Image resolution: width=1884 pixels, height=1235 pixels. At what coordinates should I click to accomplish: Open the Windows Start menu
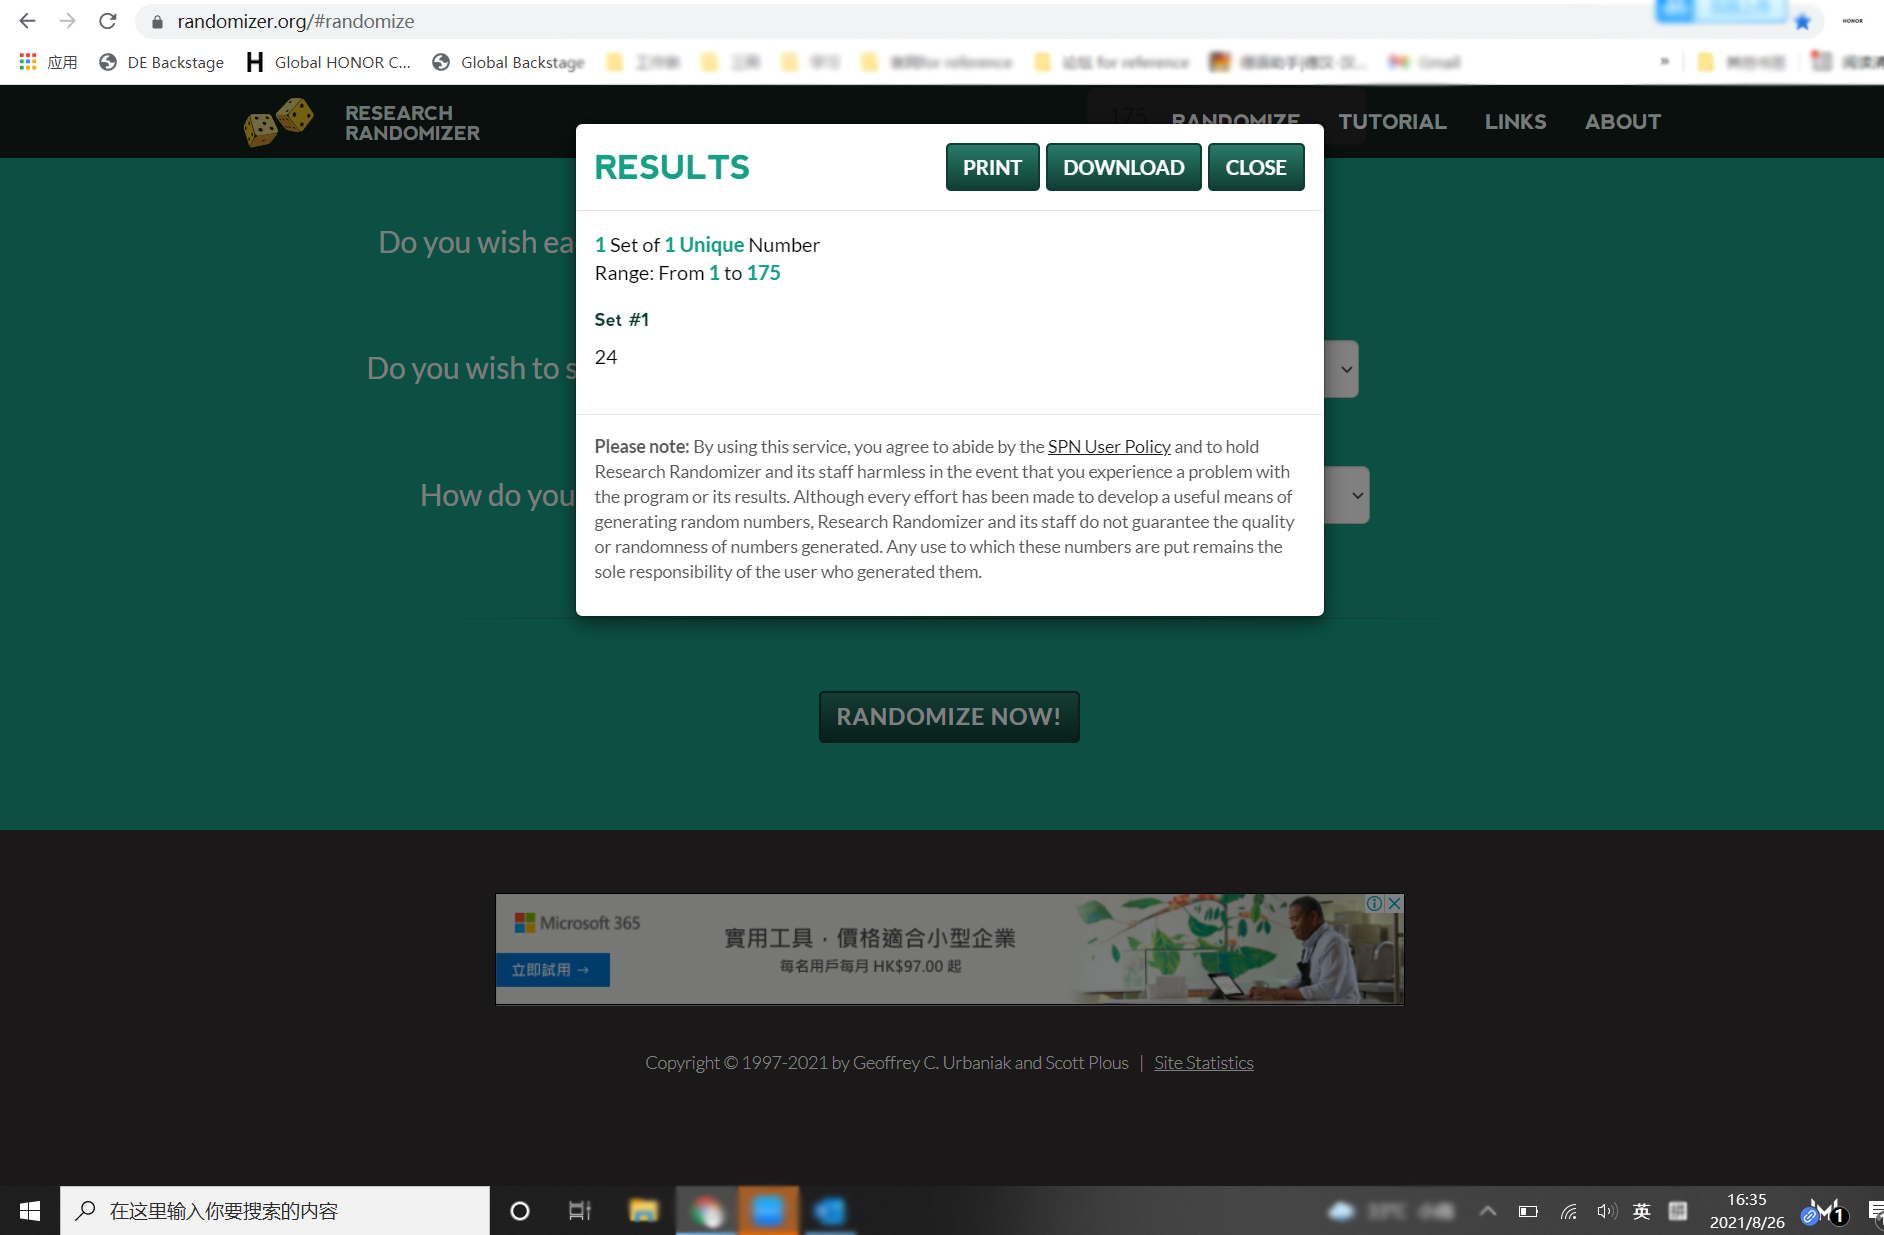pos(28,1210)
